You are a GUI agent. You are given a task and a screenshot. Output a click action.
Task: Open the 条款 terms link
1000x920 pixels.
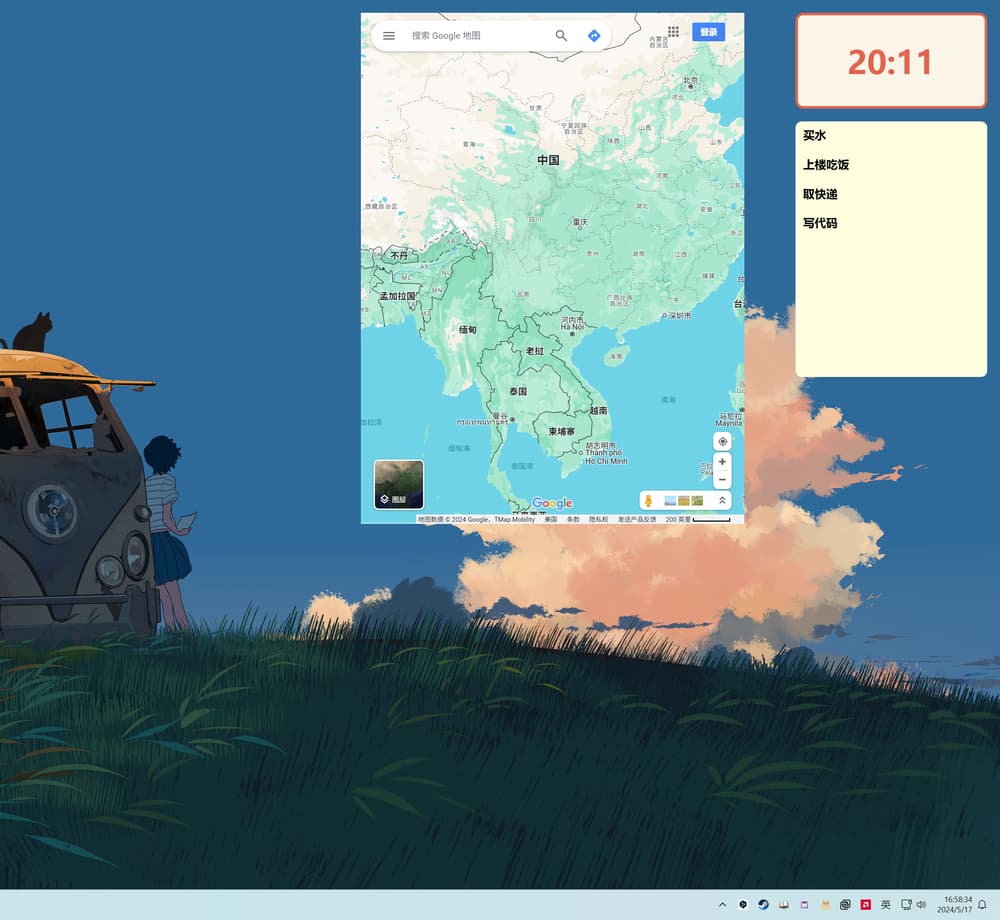pyautogui.click(x=573, y=520)
